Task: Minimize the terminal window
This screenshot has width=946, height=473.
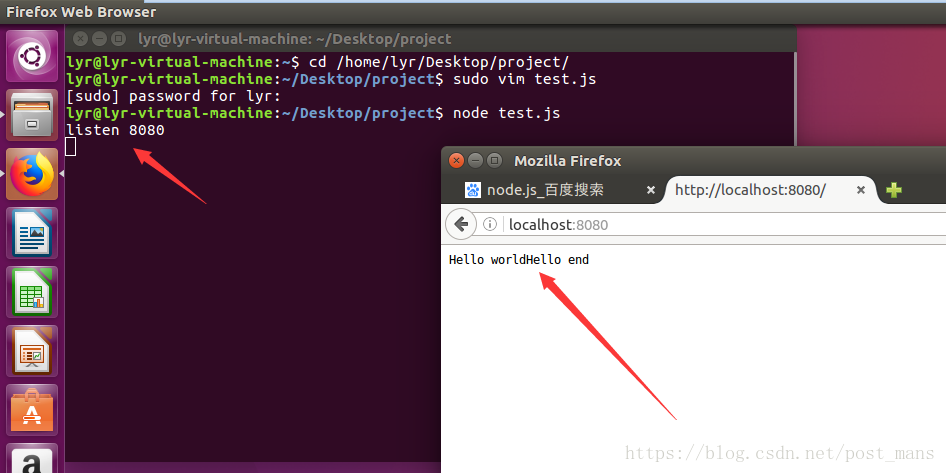Action: (100, 39)
